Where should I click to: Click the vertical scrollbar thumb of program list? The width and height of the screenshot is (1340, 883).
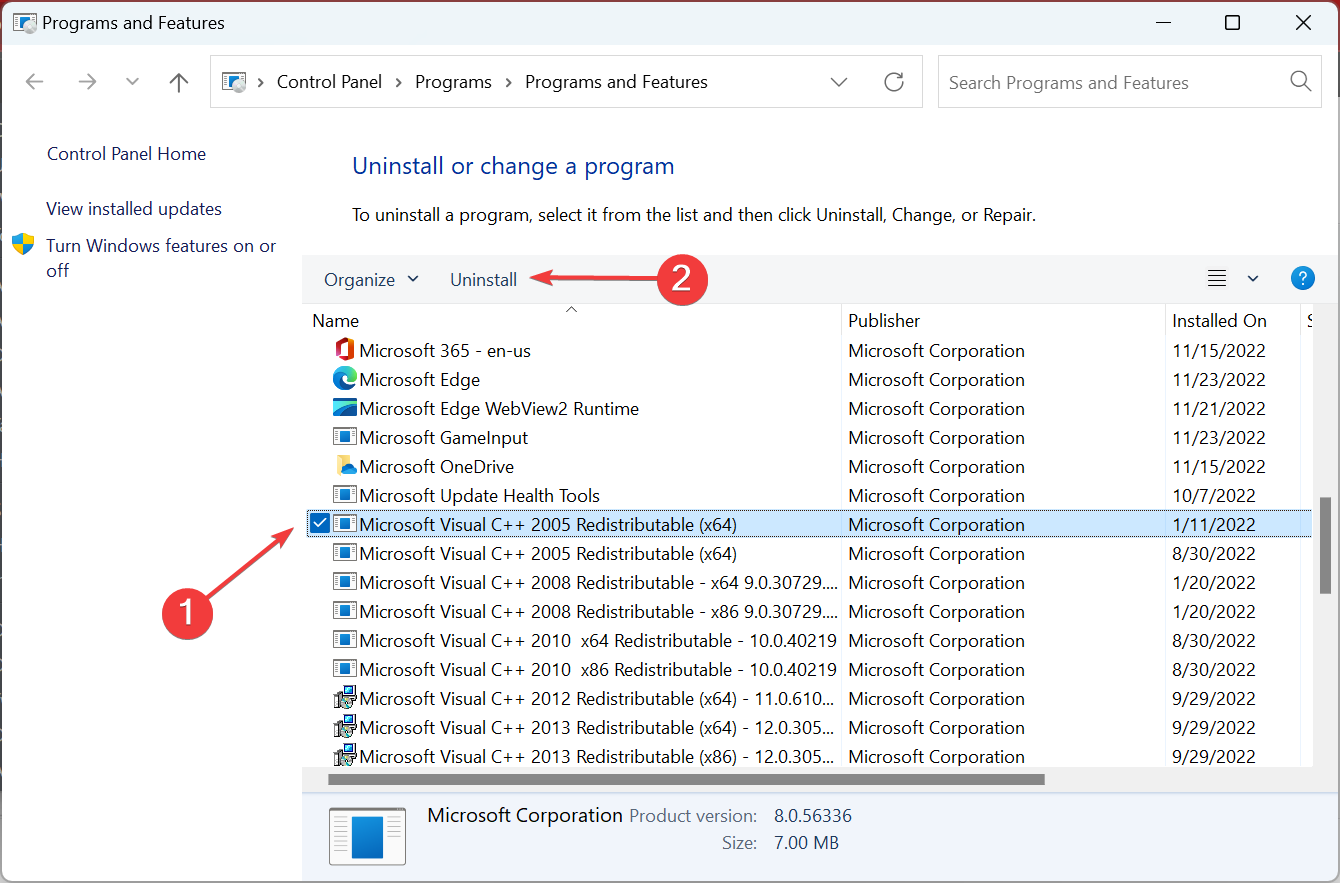pyautogui.click(x=1326, y=546)
